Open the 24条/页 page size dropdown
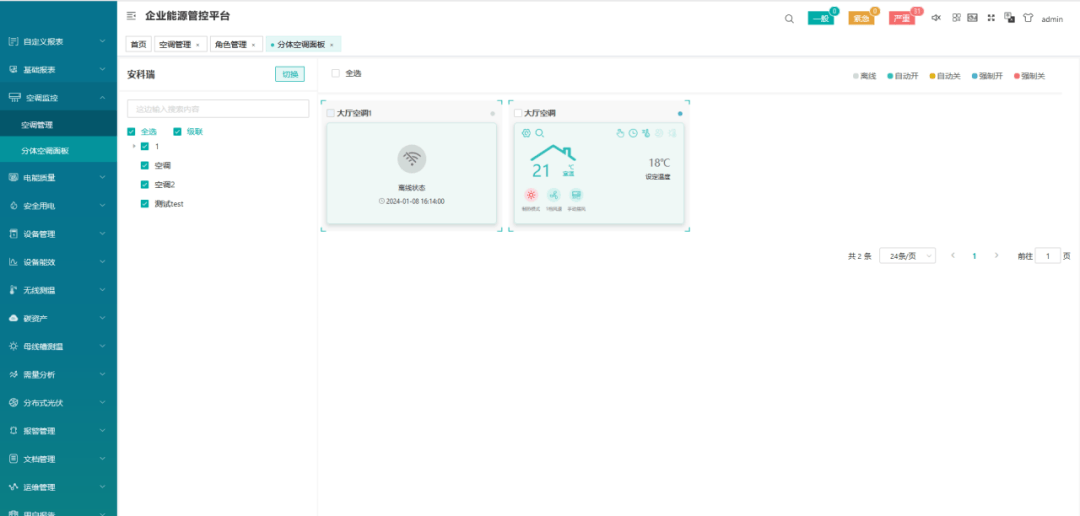This screenshot has width=1080, height=516. pos(907,256)
